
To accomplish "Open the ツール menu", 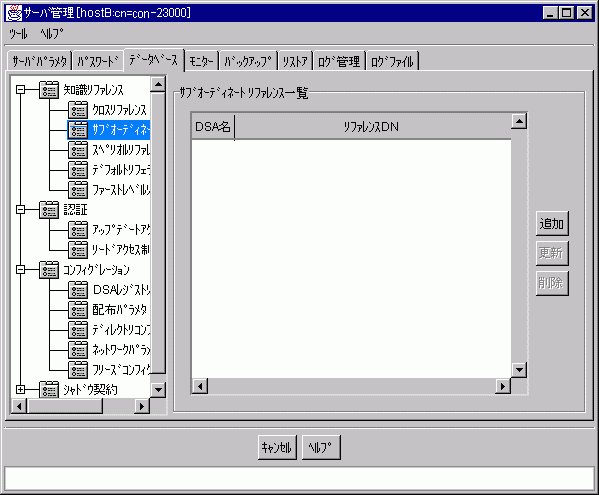I will 18,34.
